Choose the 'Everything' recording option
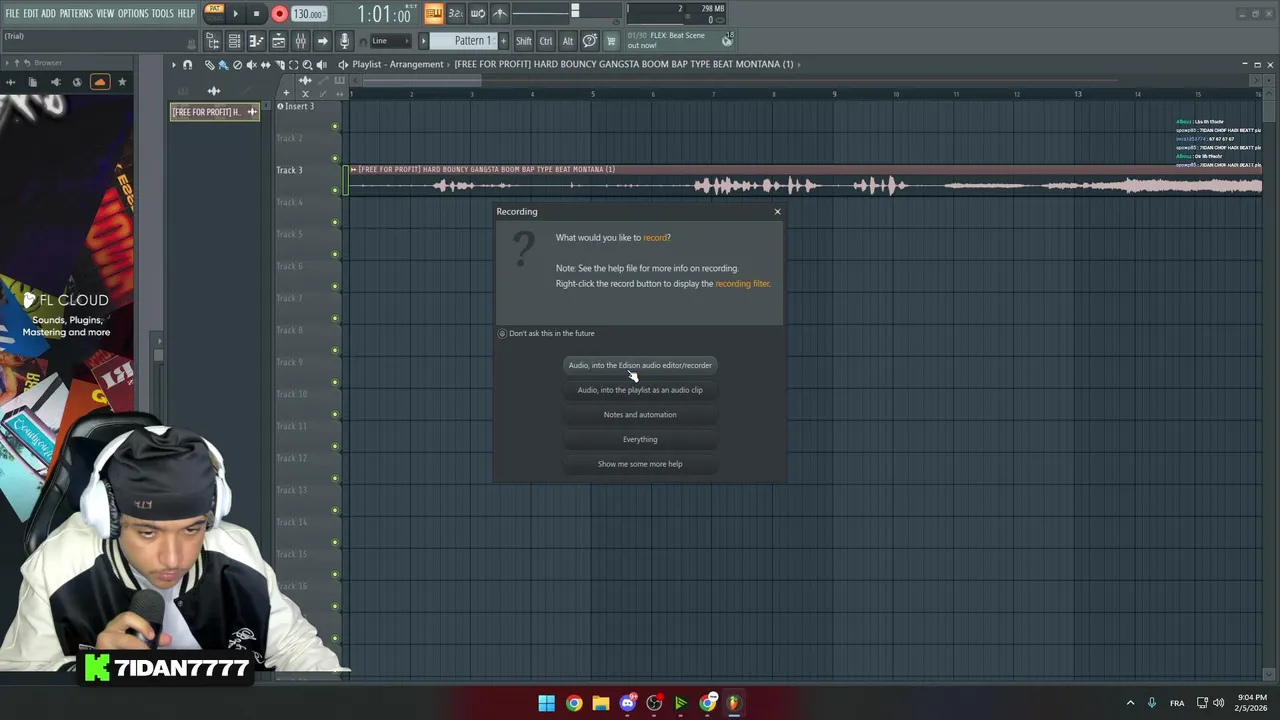The image size is (1280, 720). coord(640,439)
